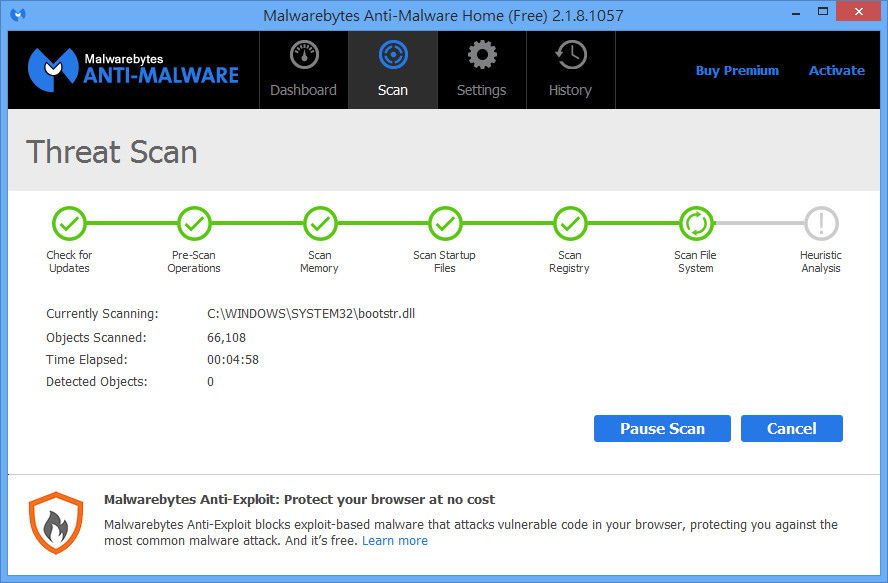Click the Malwarebytes Anti-Malware logo
888x583 pixels.
click(x=134, y=70)
